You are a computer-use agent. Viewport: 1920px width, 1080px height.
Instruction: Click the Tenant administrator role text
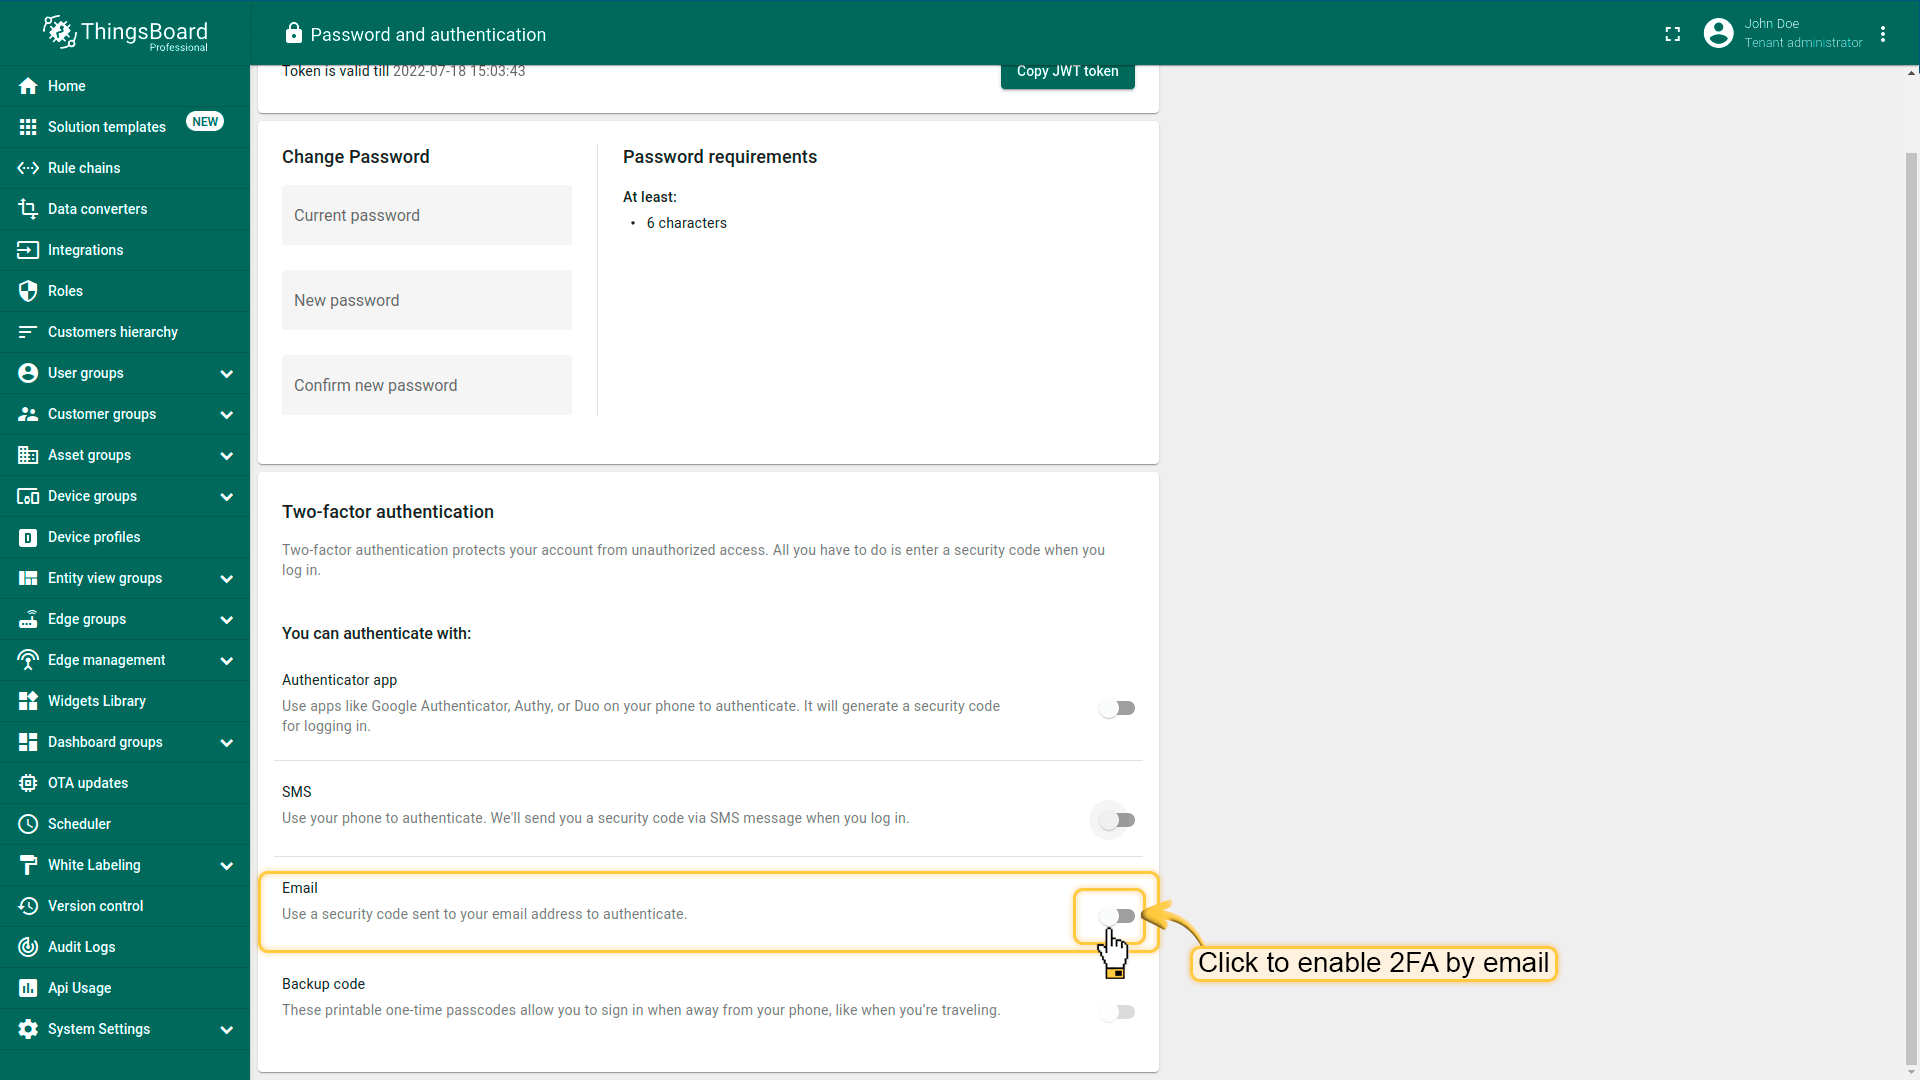pyautogui.click(x=1803, y=43)
